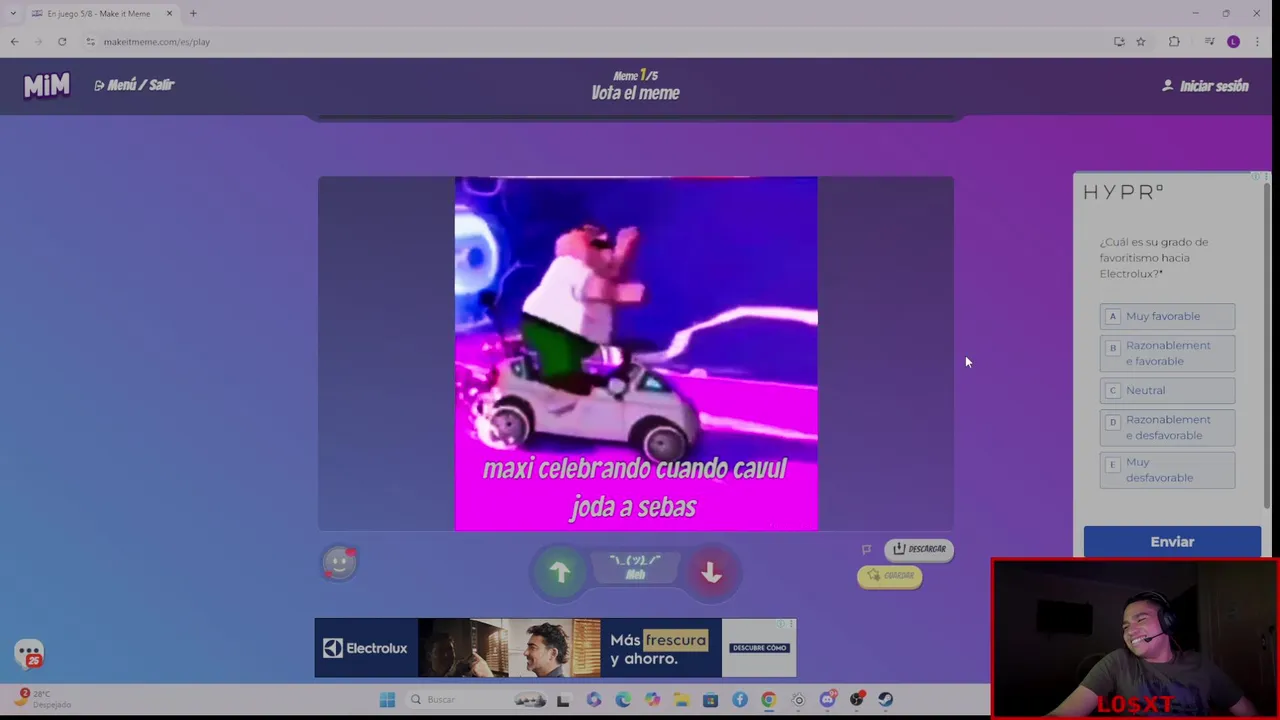Choose the Neutral survey answer

(1167, 390)
